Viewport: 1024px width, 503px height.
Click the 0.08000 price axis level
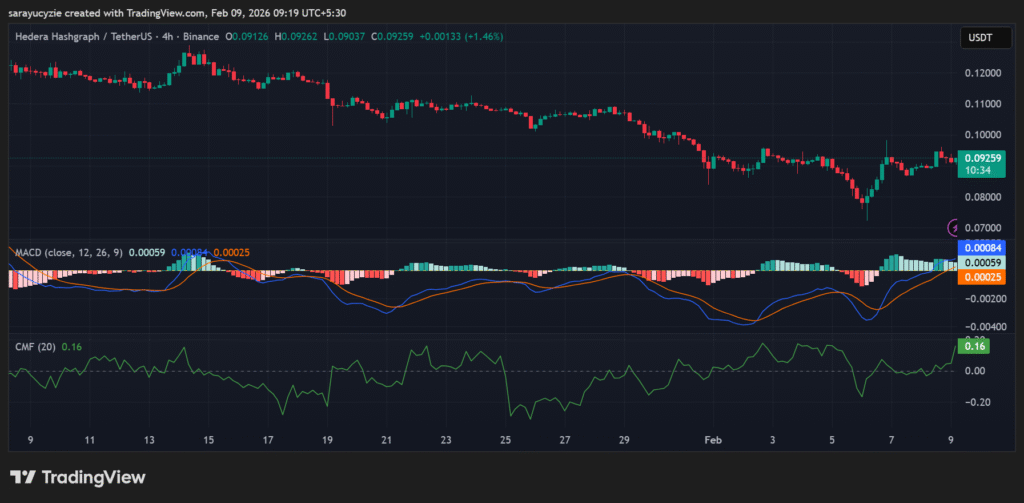pyautogui.click(x=982, y=199)
